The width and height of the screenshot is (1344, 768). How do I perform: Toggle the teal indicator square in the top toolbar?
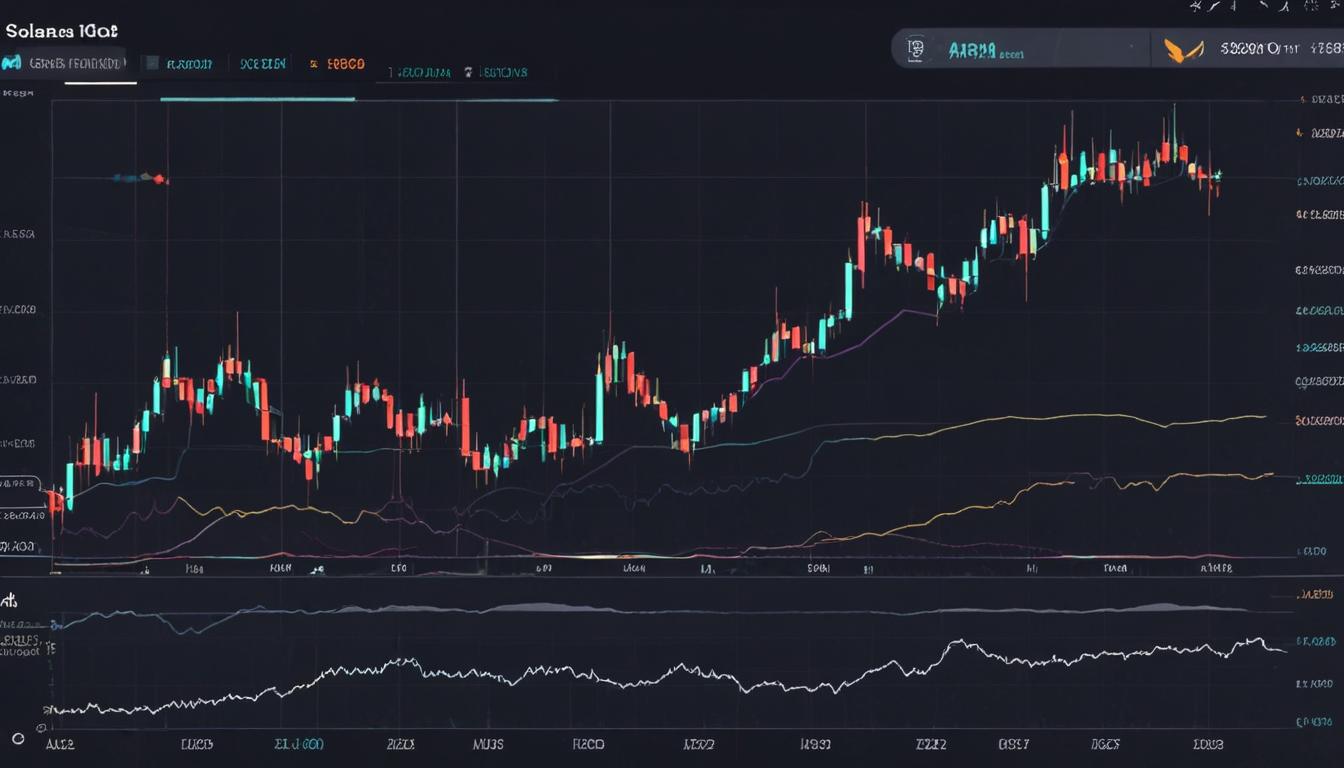click(153, 62)
